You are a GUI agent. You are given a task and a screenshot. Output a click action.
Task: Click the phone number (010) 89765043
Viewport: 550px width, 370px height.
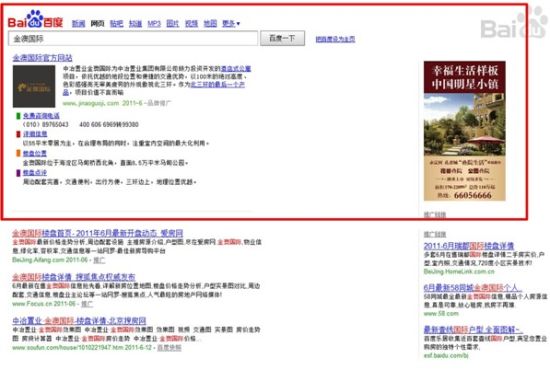click(46, 125)
